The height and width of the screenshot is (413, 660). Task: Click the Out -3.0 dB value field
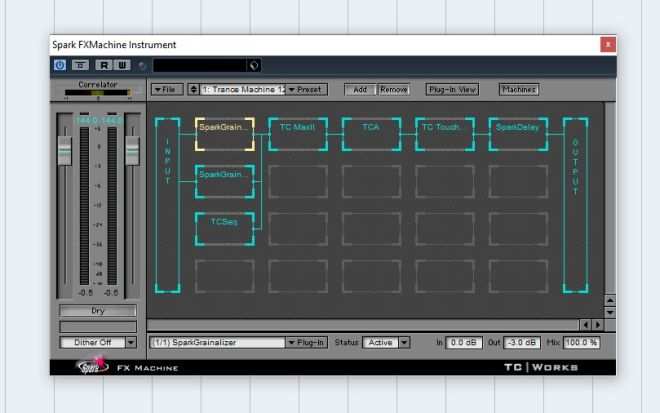[522, 342]
